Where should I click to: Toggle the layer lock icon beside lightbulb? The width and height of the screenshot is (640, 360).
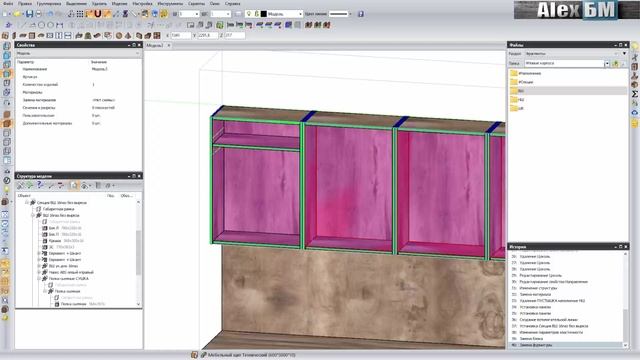(257, 14)
